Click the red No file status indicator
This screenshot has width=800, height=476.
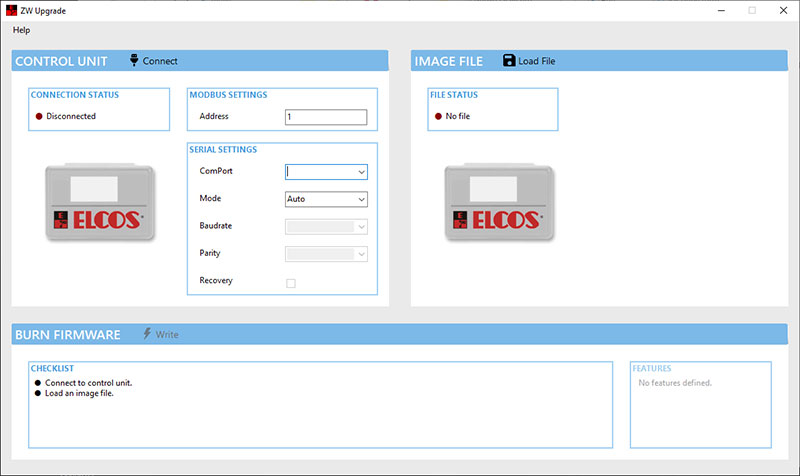[438, 116]
